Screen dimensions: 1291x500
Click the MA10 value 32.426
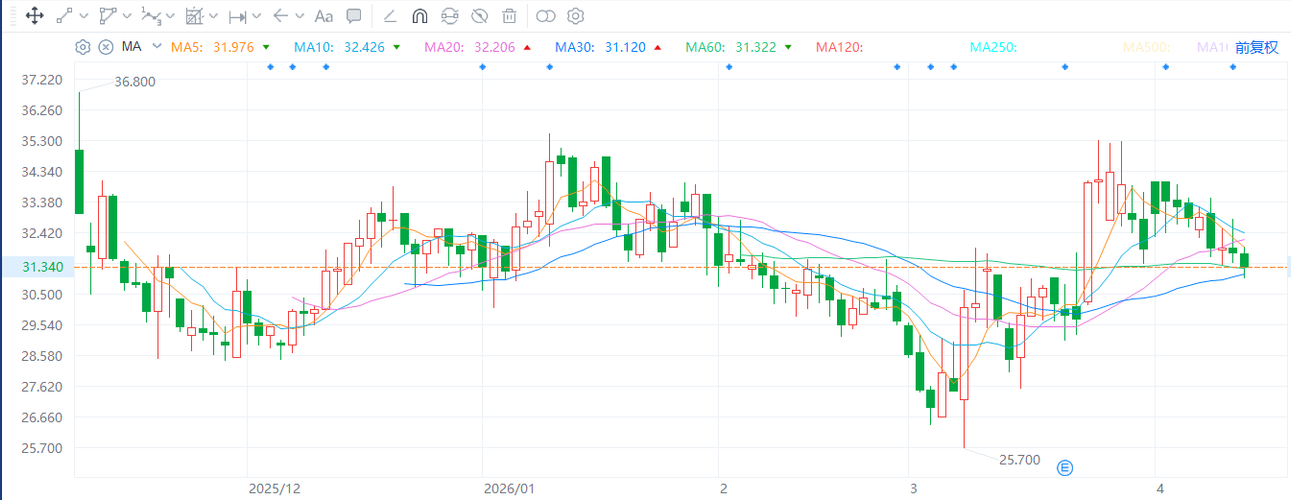click(366, 47)
